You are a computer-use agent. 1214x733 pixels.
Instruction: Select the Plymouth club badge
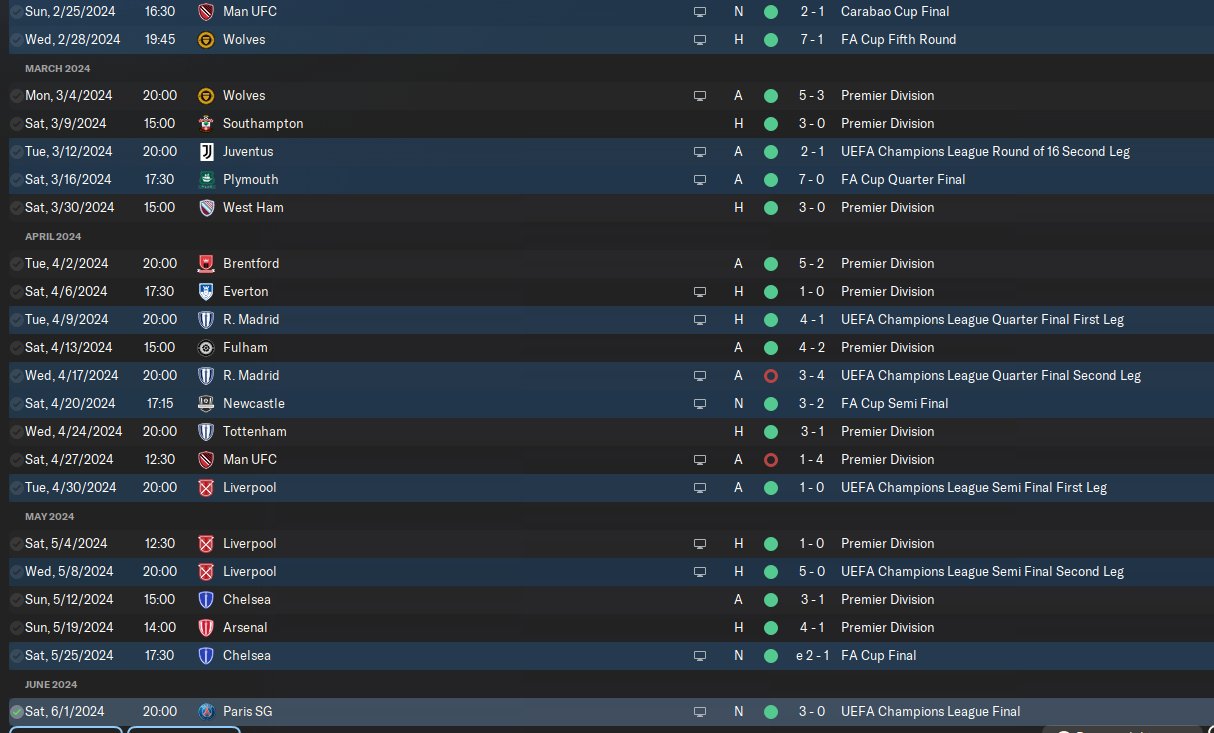206,180
